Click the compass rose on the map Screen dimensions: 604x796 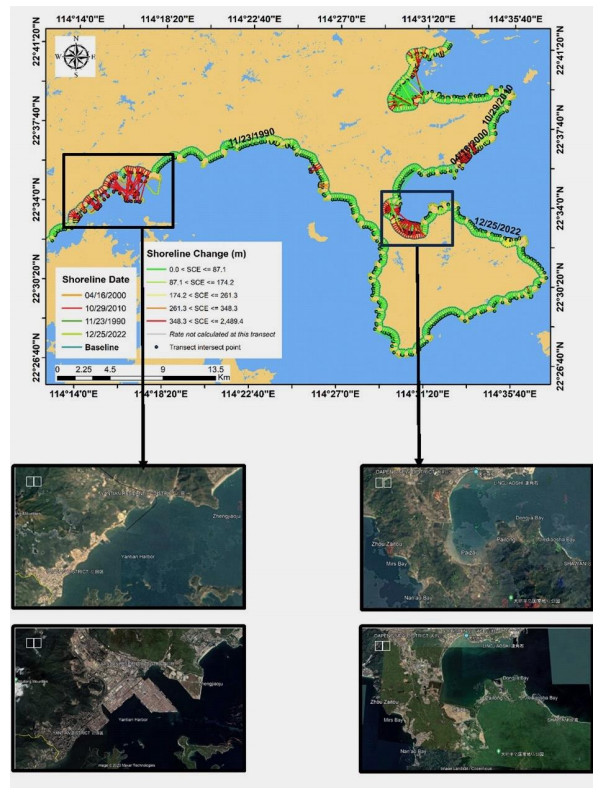(x=74, y=57)
